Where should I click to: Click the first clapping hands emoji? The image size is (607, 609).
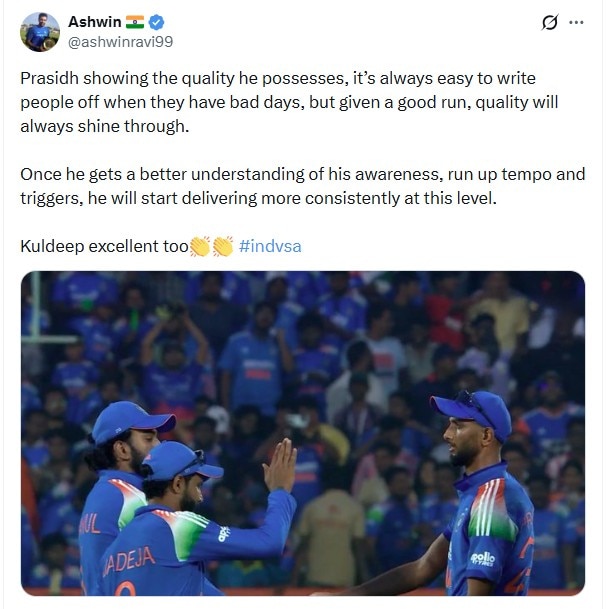coord(200,246)
